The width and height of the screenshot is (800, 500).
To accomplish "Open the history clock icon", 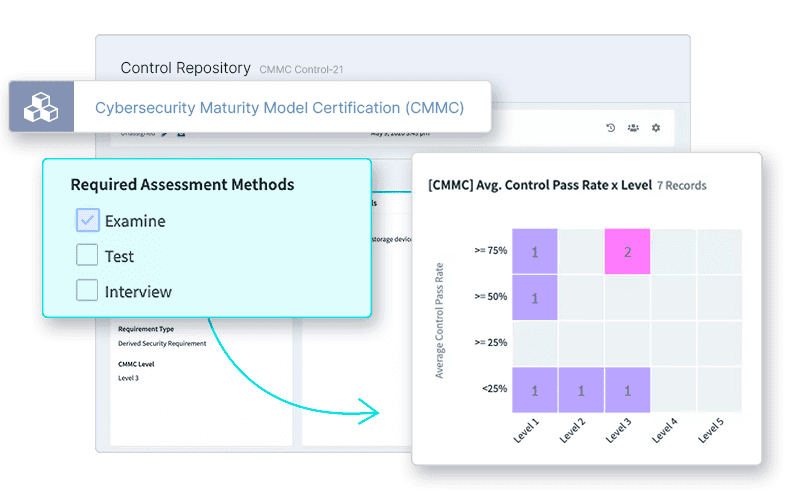I will tap(611, 128).
